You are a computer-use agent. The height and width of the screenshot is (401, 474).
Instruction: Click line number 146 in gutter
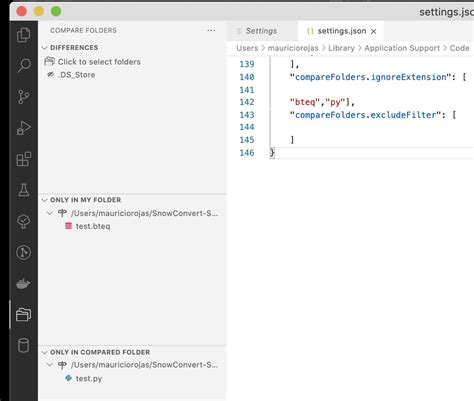click(247, 153)
